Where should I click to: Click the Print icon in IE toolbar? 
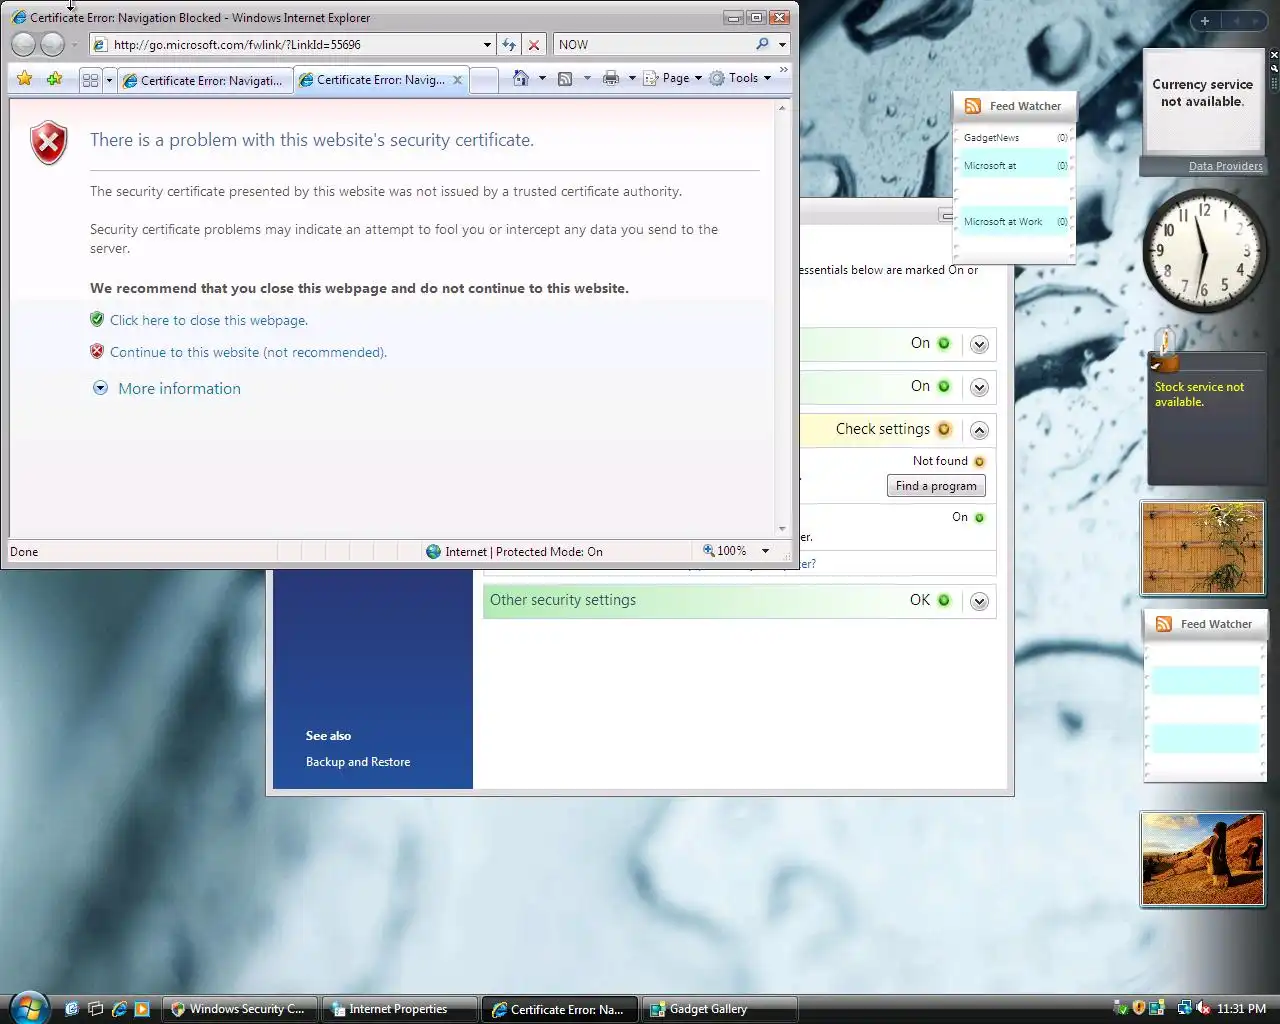(x=611, y=78)
